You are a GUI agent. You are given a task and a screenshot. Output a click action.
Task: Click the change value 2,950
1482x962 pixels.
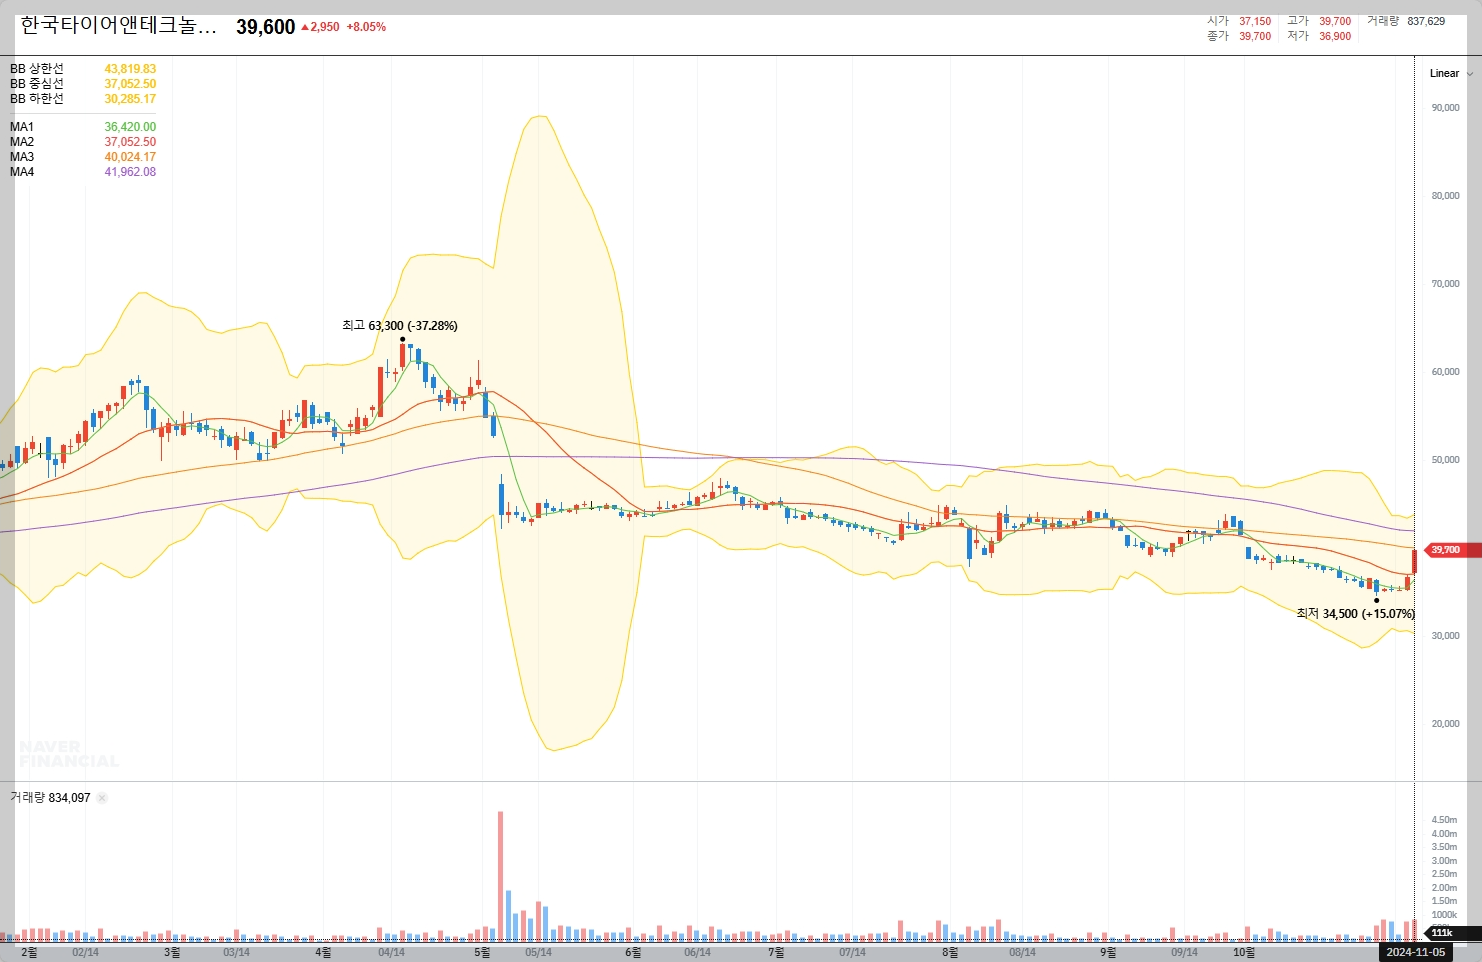(x=320, y=27)
